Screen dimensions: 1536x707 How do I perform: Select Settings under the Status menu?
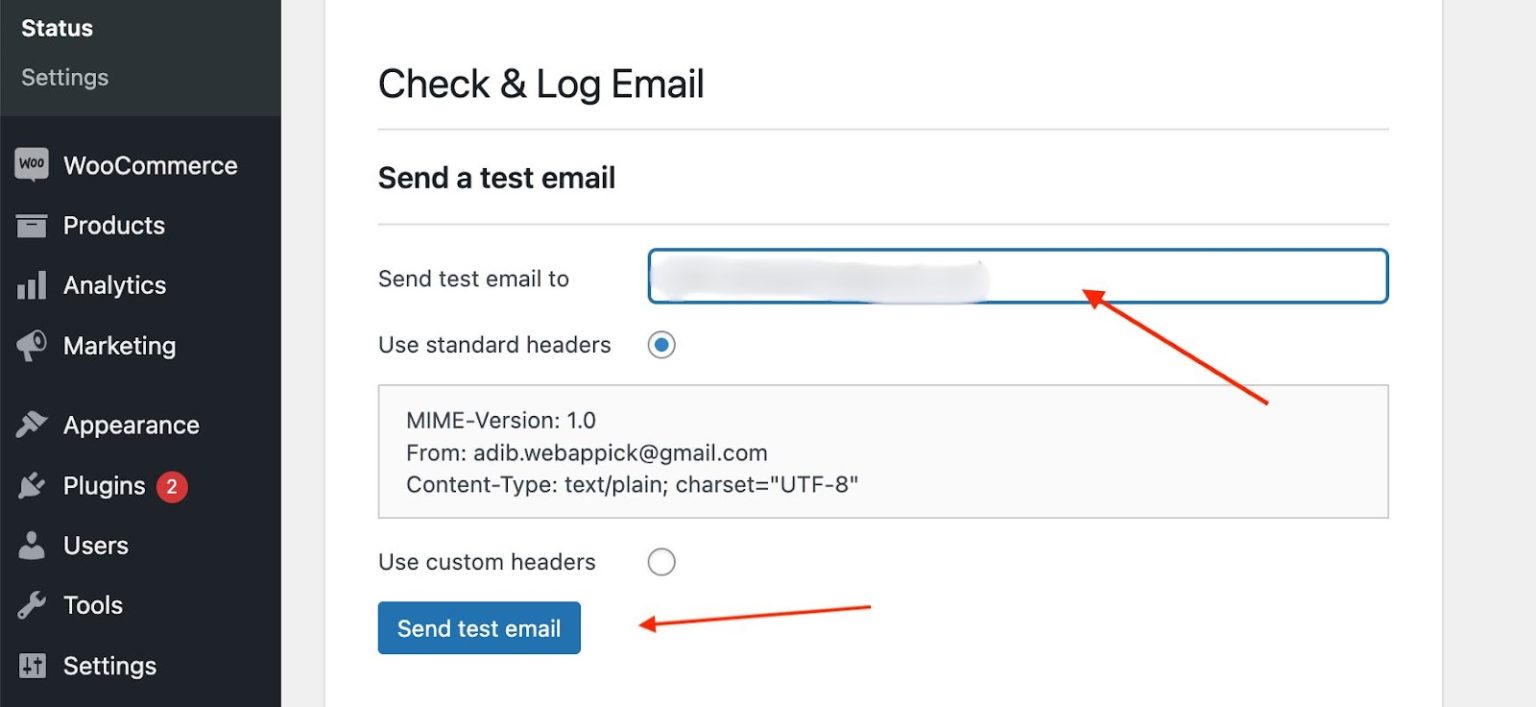[64, 76]
